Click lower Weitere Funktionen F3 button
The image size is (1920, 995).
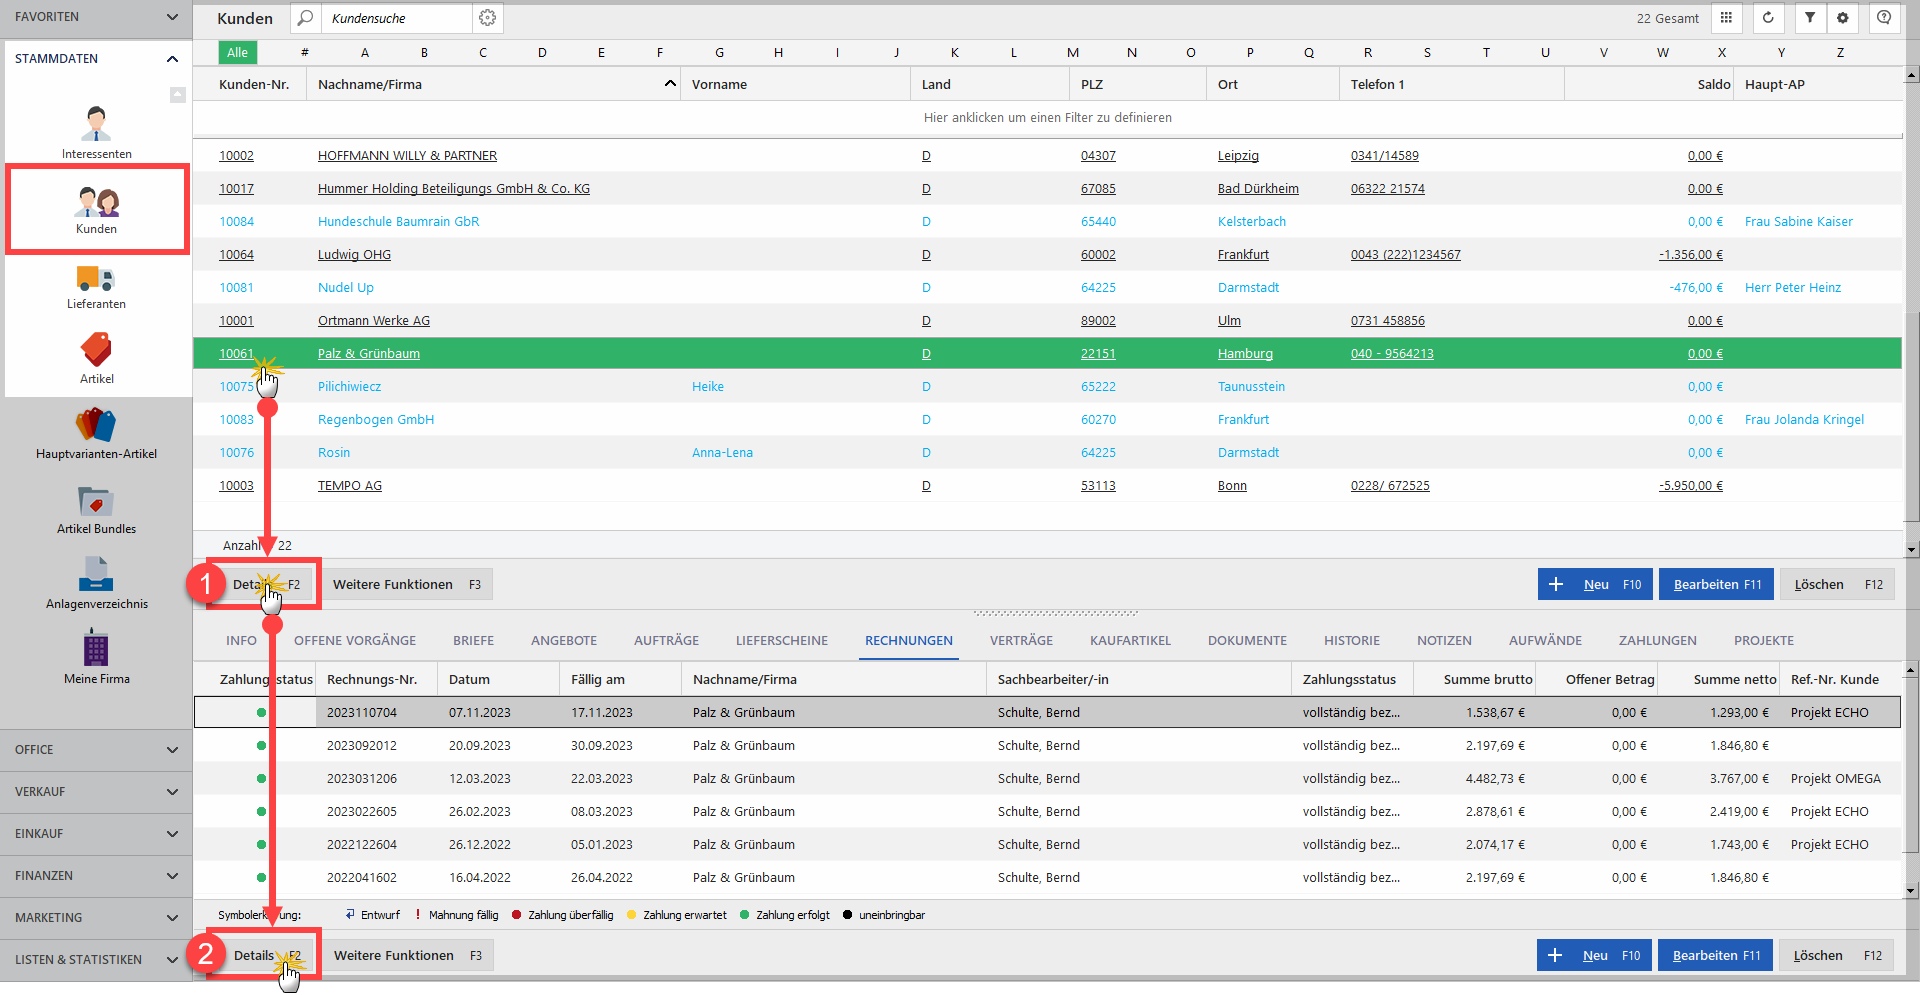coord(408,956)
